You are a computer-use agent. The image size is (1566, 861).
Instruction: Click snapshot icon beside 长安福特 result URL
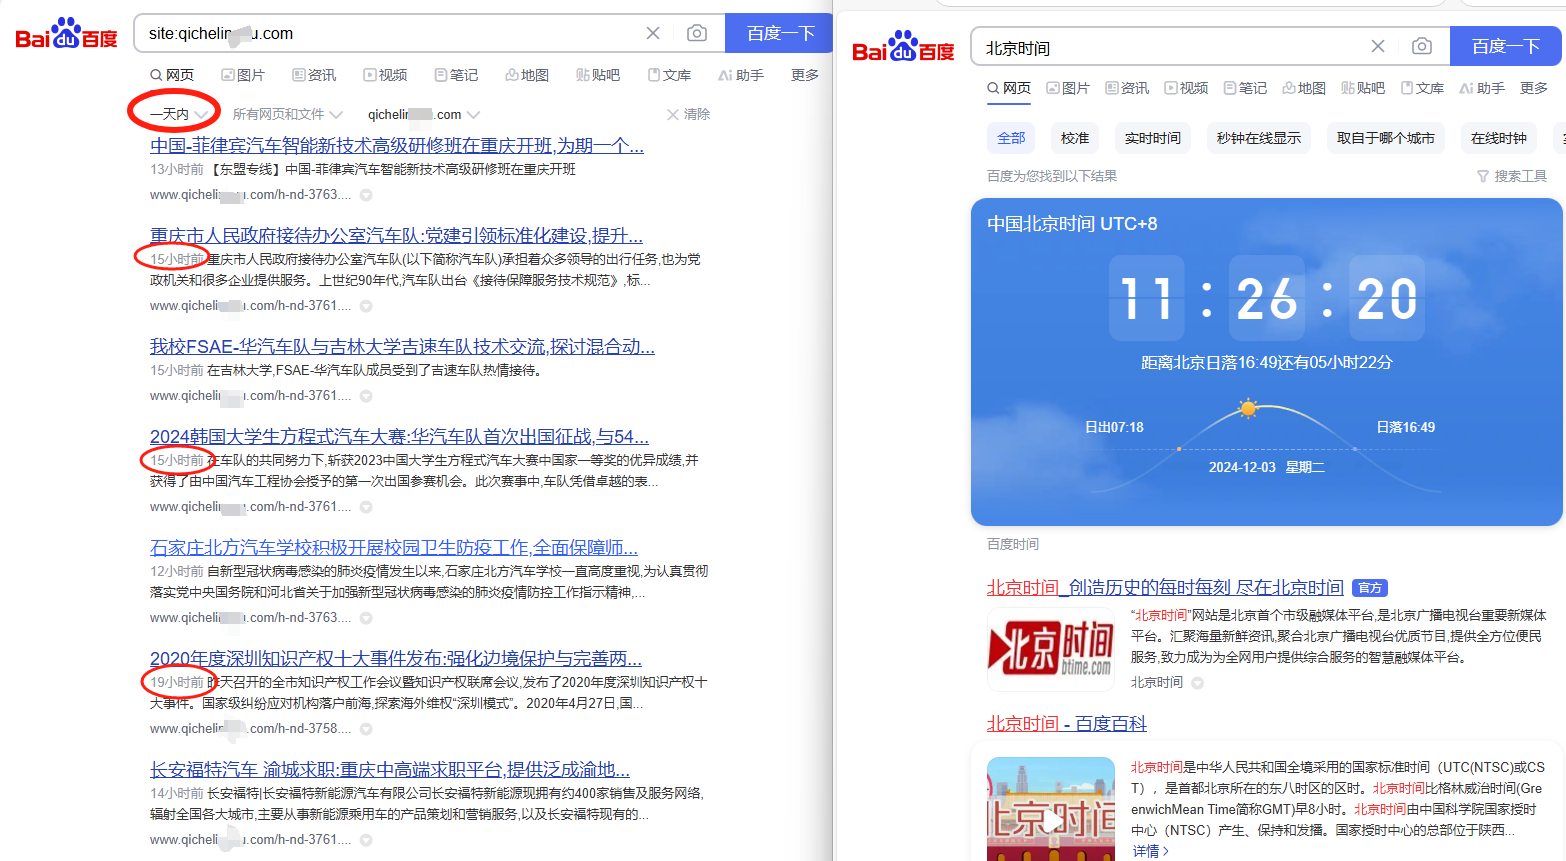coord(366,840)
